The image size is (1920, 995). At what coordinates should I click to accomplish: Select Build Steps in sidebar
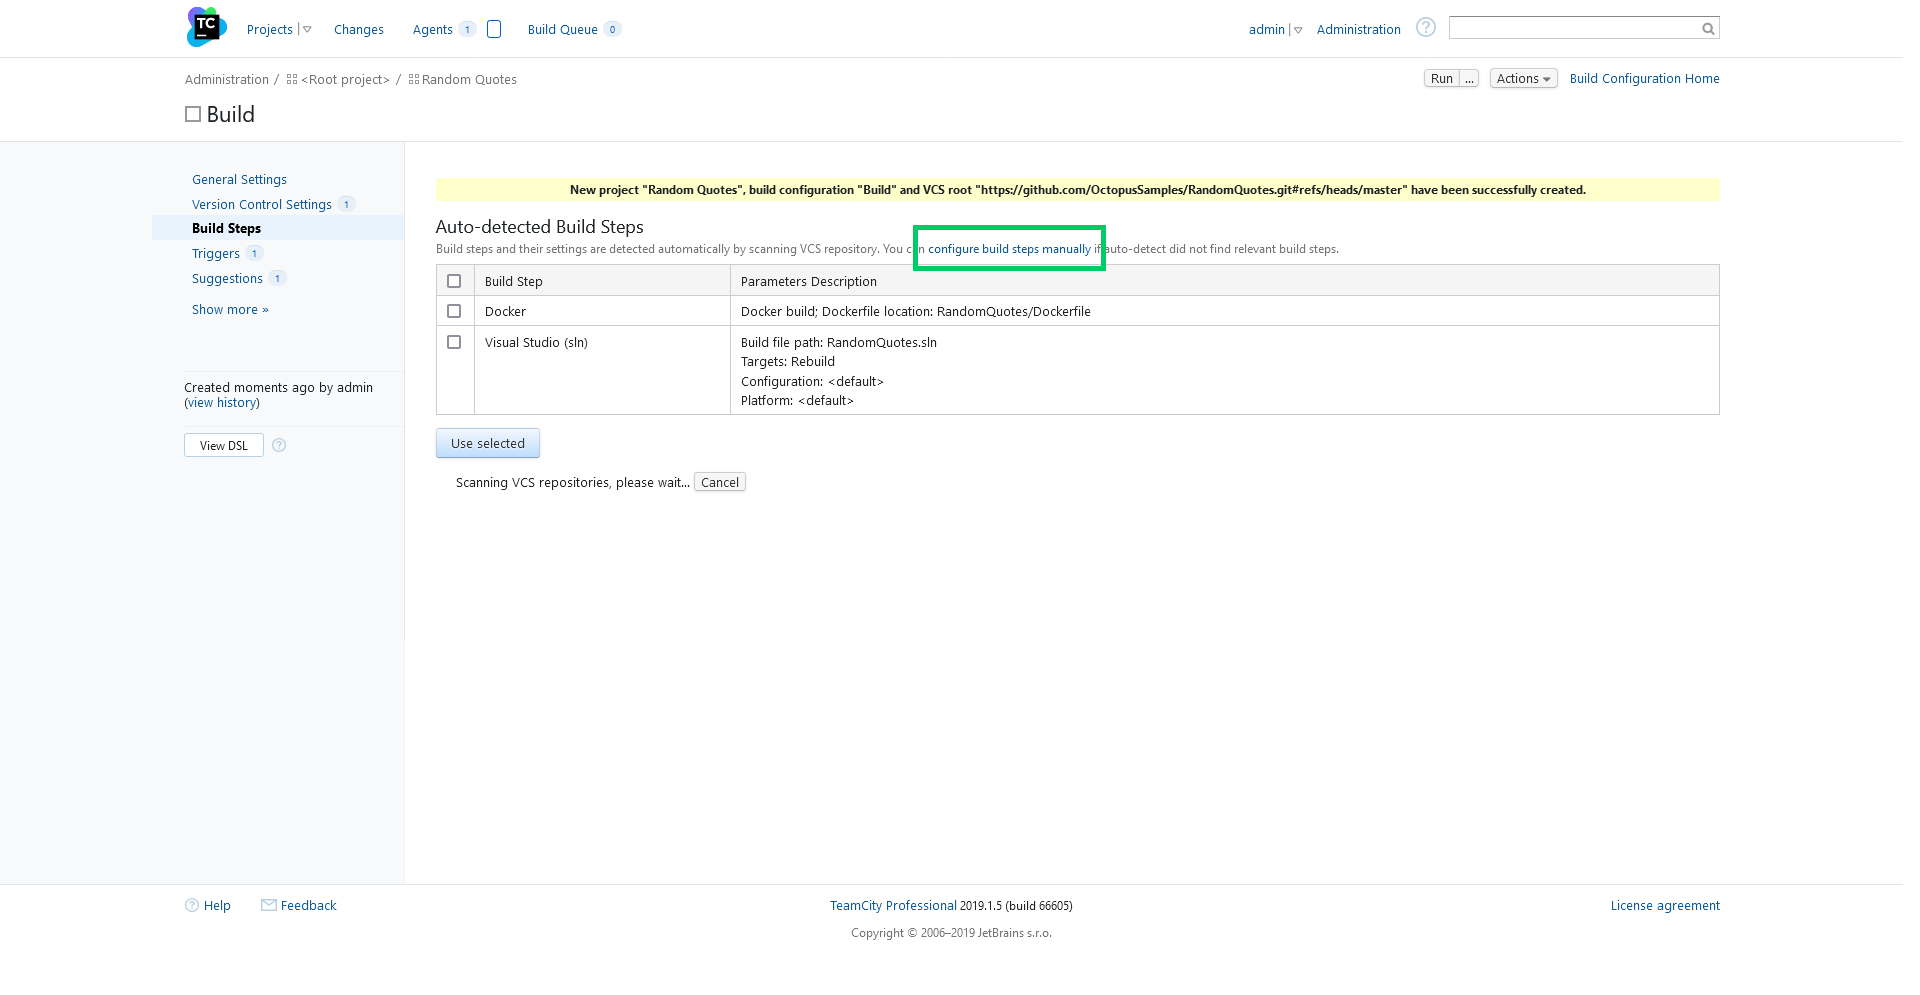click(226, 229)
